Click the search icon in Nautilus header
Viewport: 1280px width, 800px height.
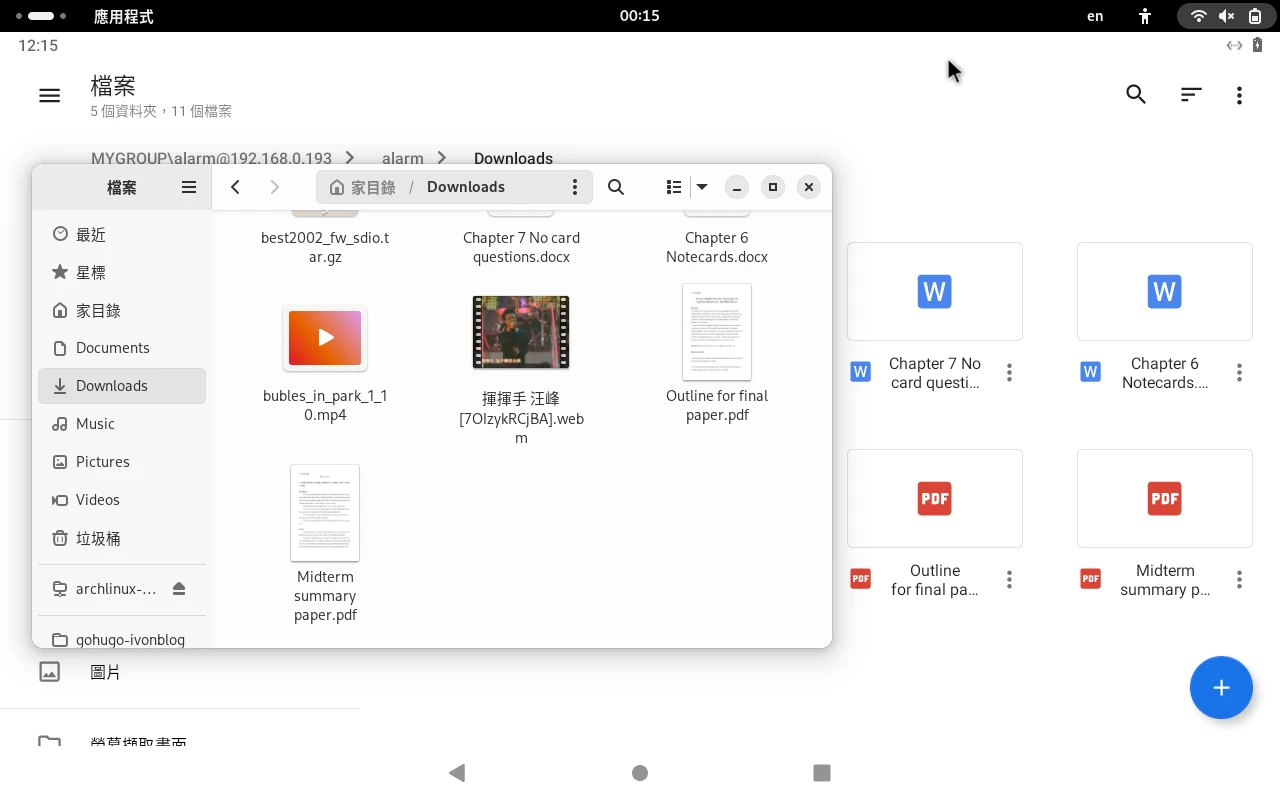tap(616, 187)
